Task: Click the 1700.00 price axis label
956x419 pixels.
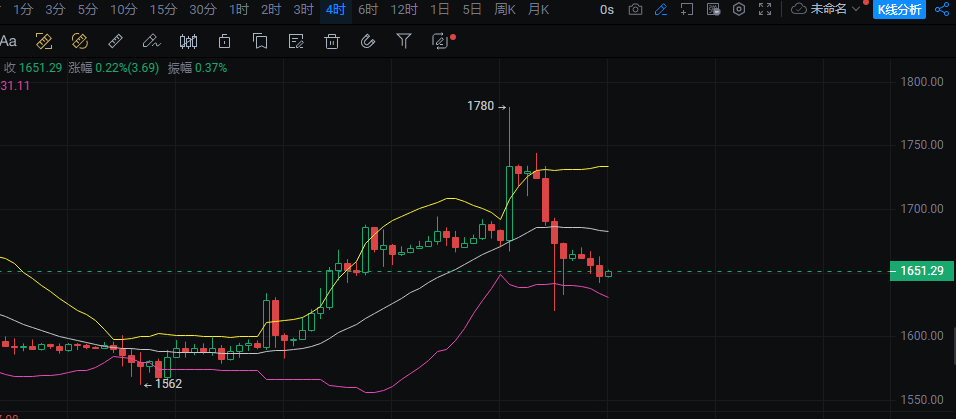Action: click(x=922, y=209)
